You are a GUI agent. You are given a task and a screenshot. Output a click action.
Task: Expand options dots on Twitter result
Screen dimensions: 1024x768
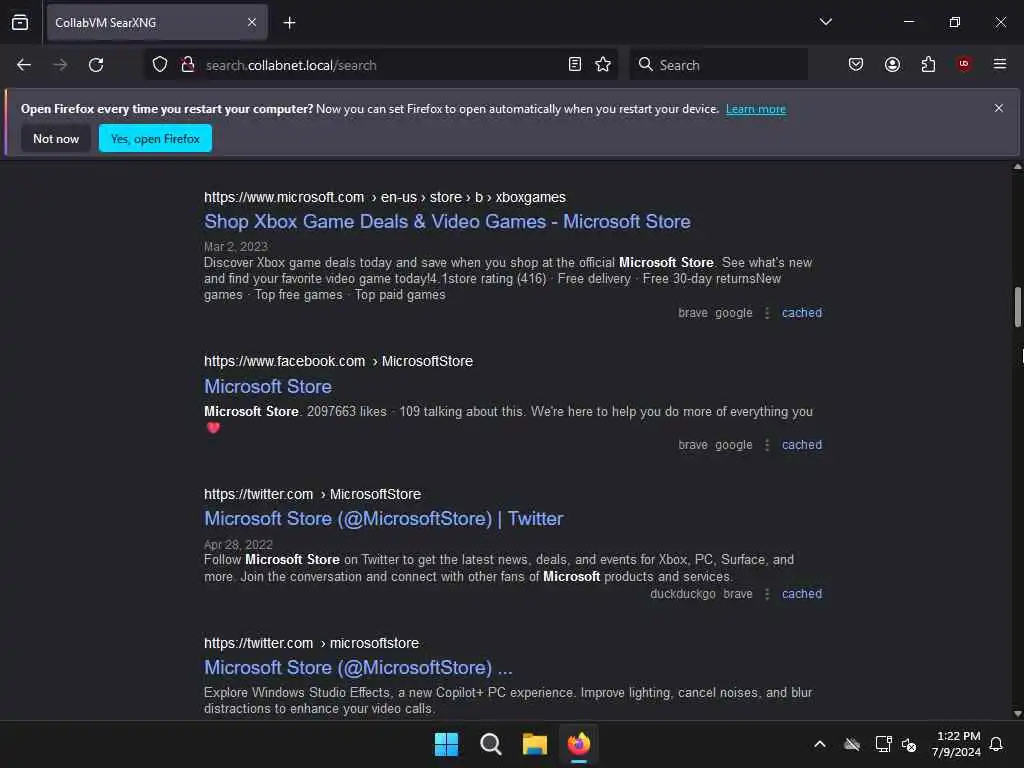(767, 594)
